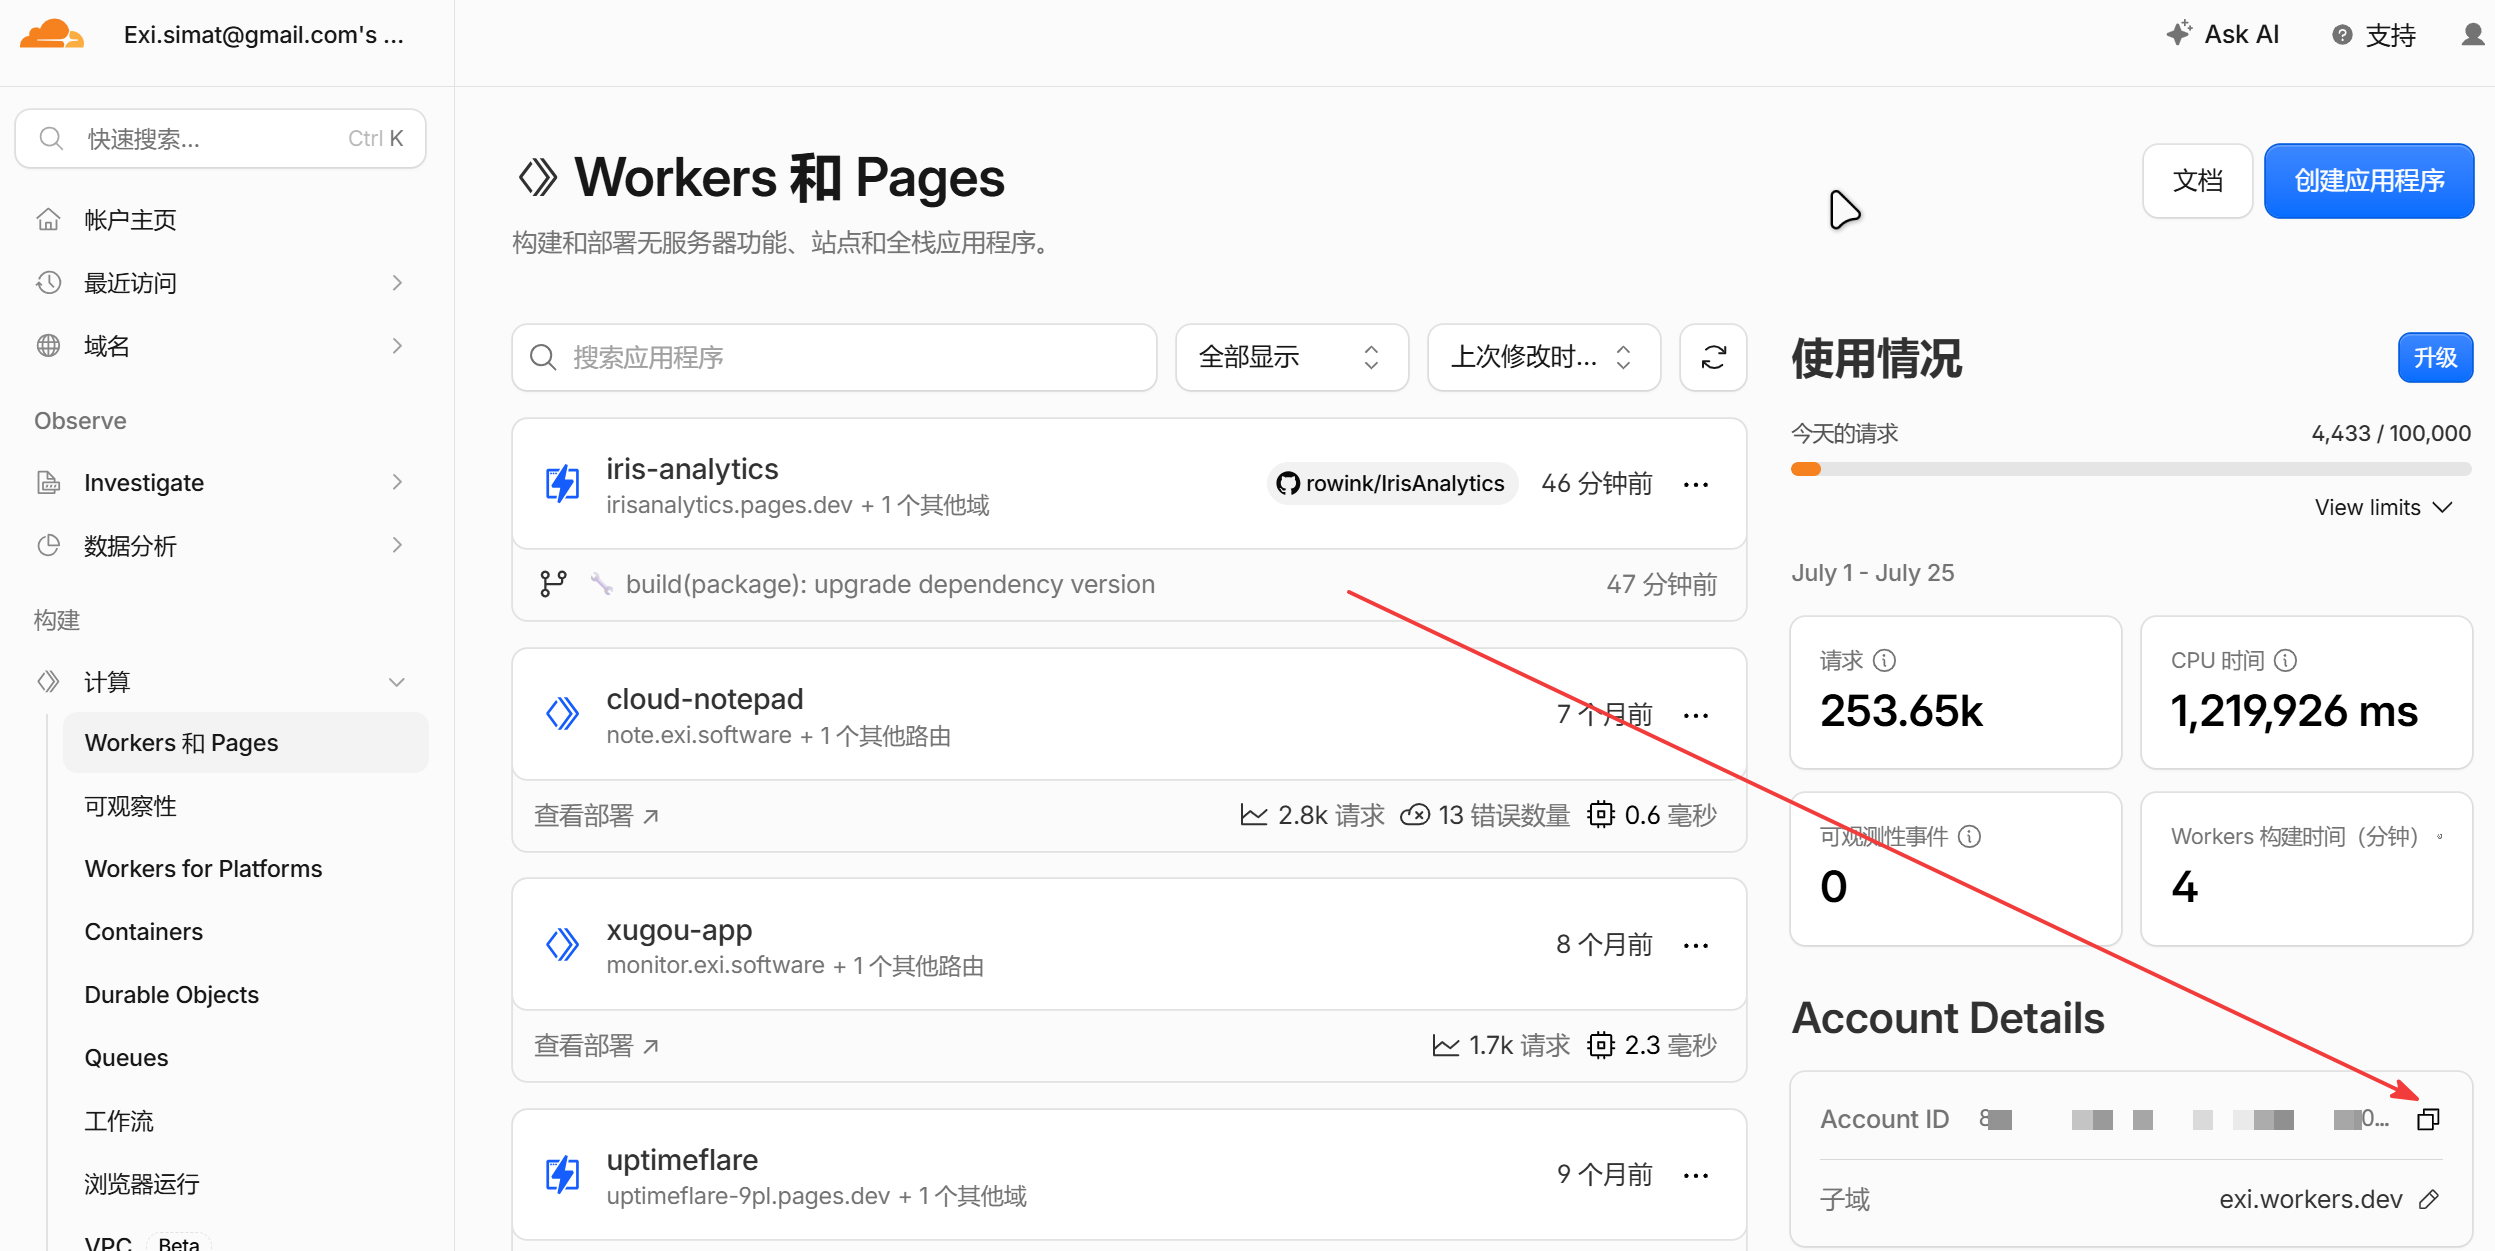Click the 升级 upgrade button
2495x1251 pixels.
[2435, 358]
